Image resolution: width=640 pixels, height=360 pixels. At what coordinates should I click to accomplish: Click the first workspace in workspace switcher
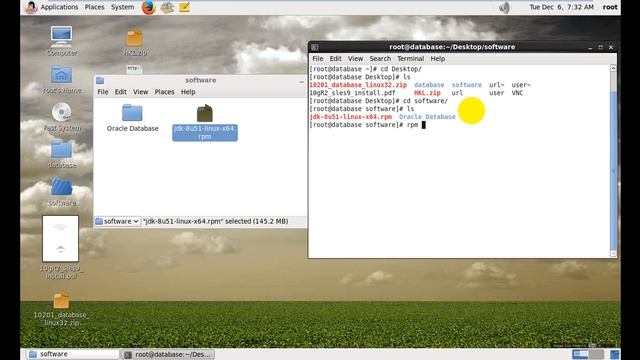(580, 354)
